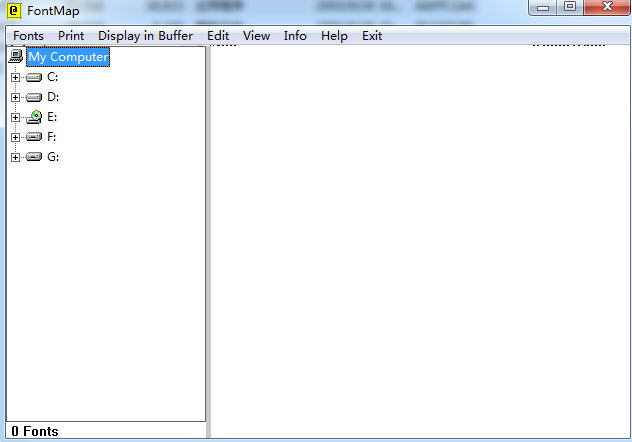The width and height of the screenshot is (632, 442).
Task: Click the D: hard drive icon
Action: point(34,97)
